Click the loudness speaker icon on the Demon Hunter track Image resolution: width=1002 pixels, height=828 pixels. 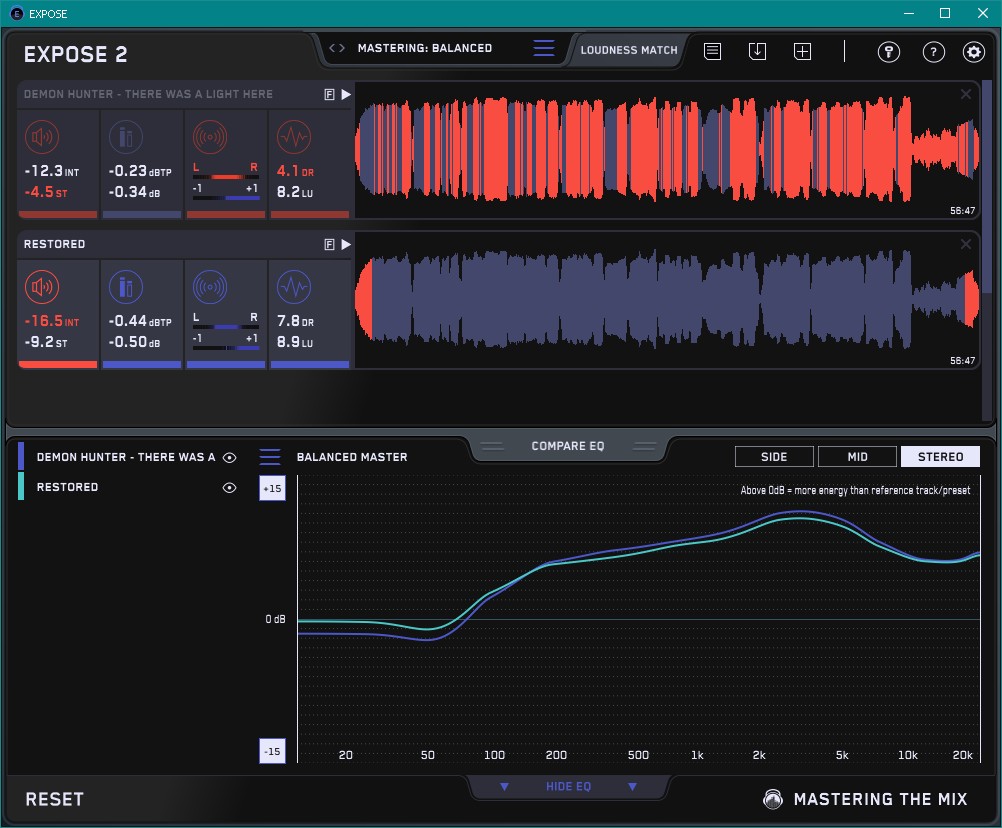42,137
